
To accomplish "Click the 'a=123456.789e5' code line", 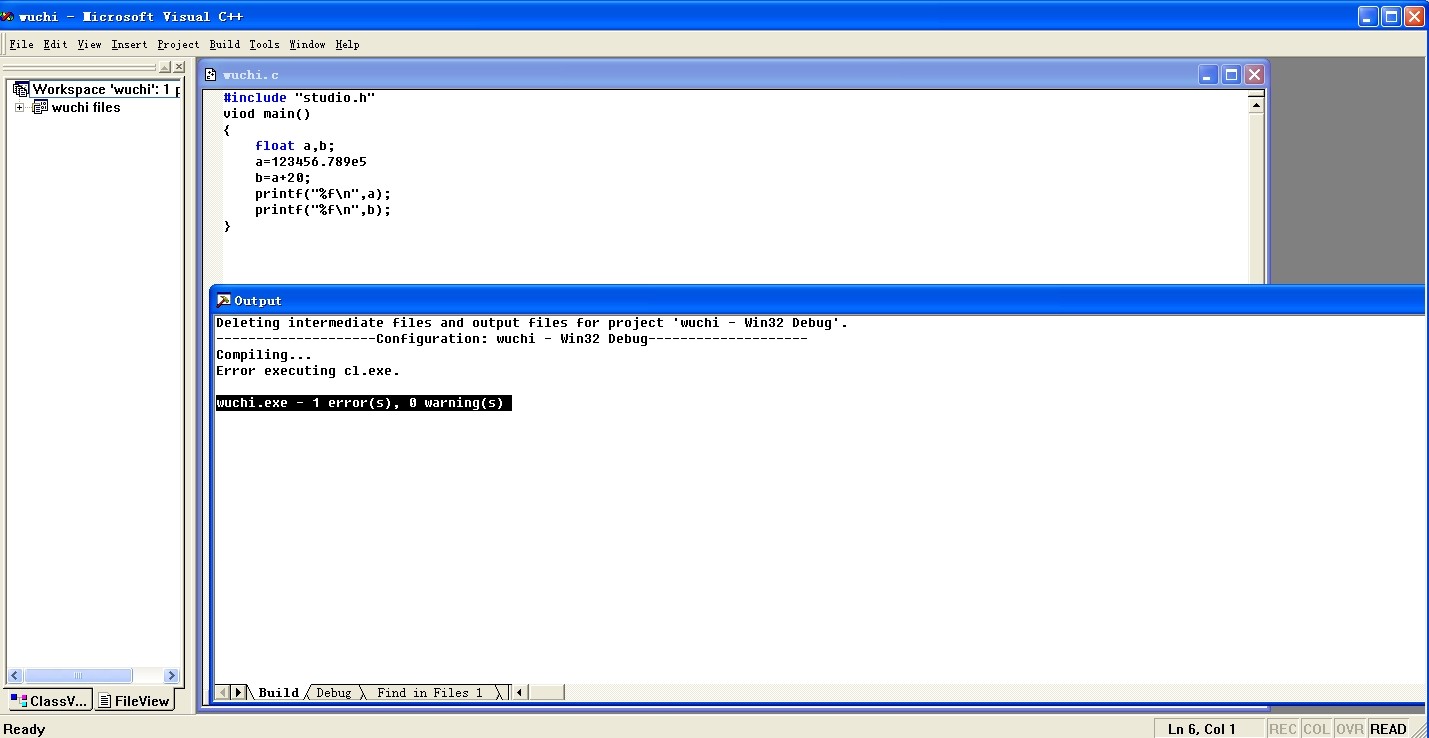I will [x=311, y=162].
